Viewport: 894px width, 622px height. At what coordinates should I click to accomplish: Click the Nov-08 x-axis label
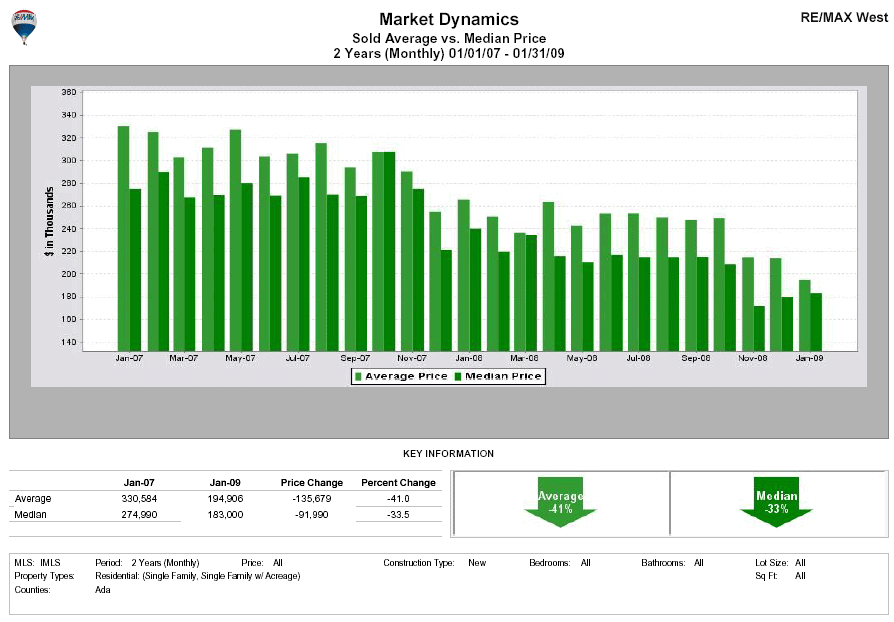click(x=753, y=358)
